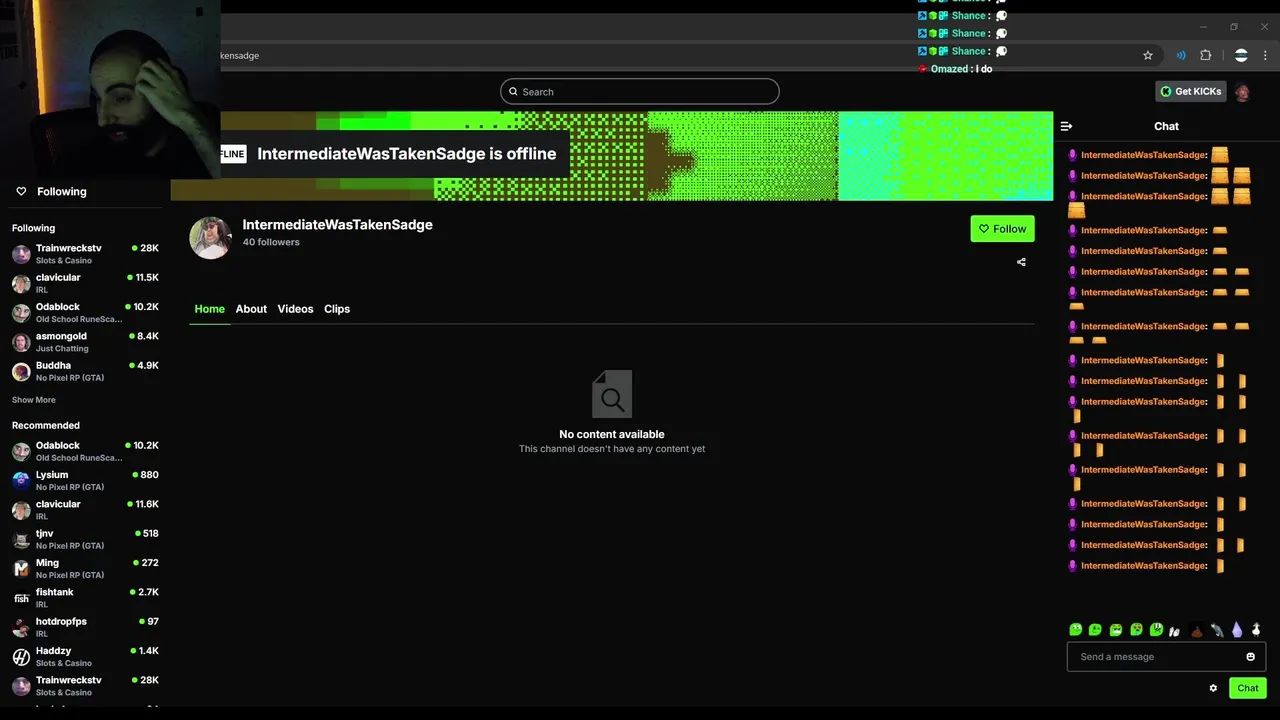The image size is (1280, 720).
Task: Click the Recommended section heading
Action: click(46, 425)
